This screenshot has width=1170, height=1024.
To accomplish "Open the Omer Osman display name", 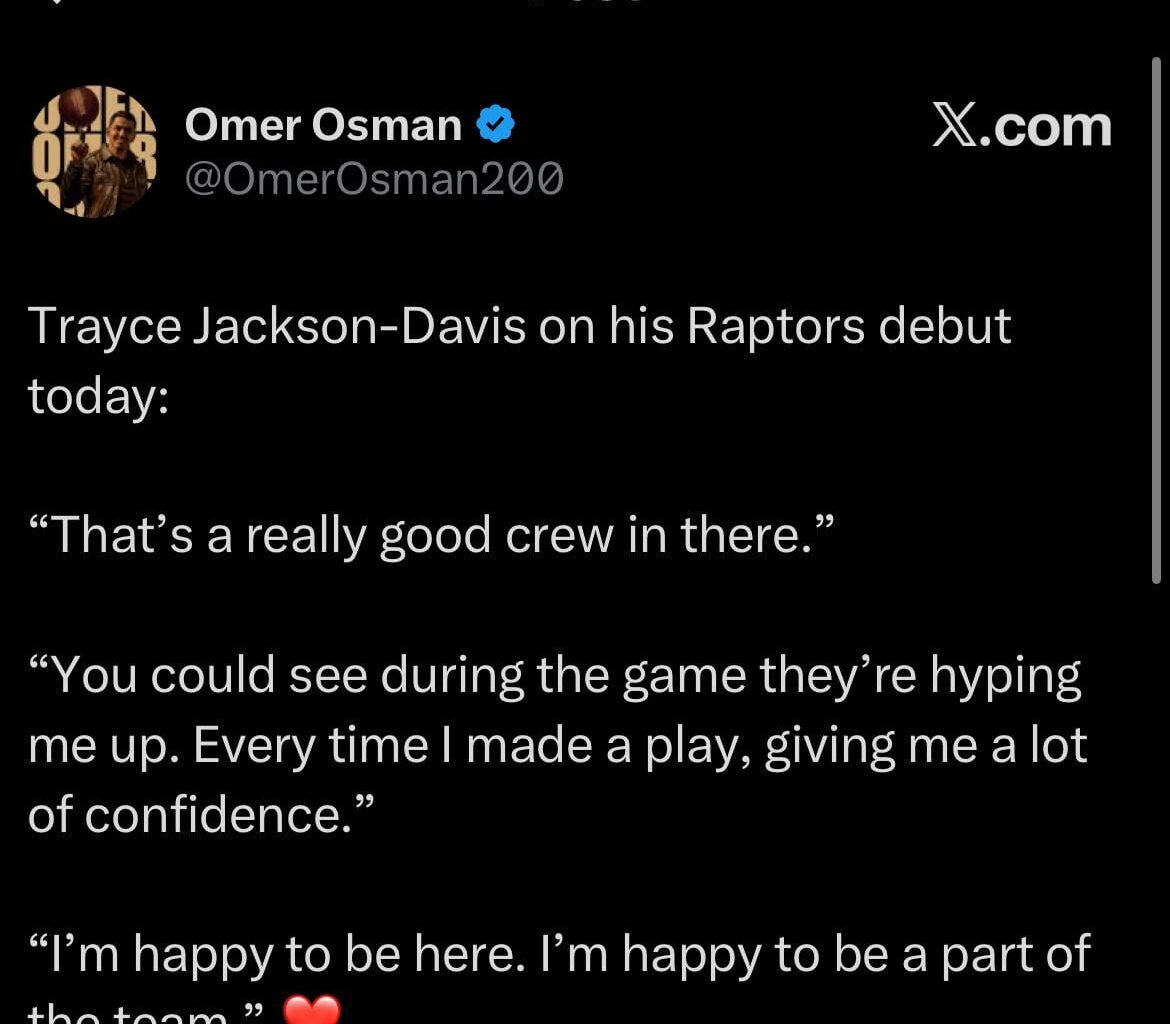I will pyautogui.click(x=323, y=126).
